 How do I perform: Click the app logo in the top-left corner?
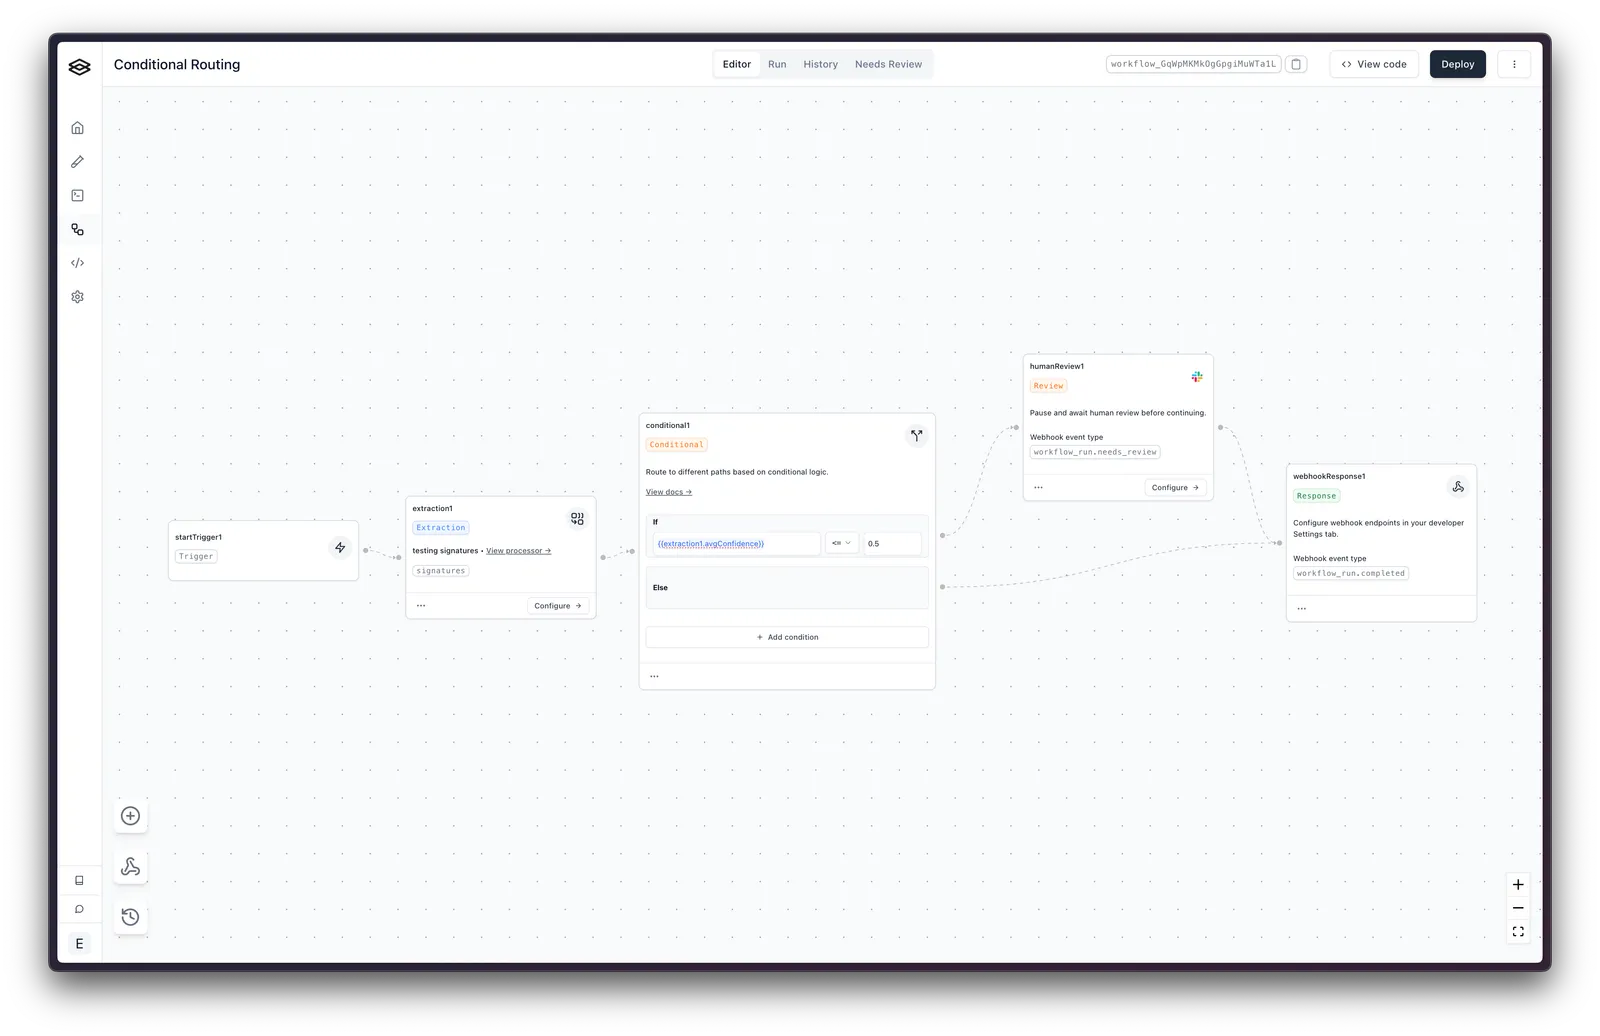tap(79, 66)
